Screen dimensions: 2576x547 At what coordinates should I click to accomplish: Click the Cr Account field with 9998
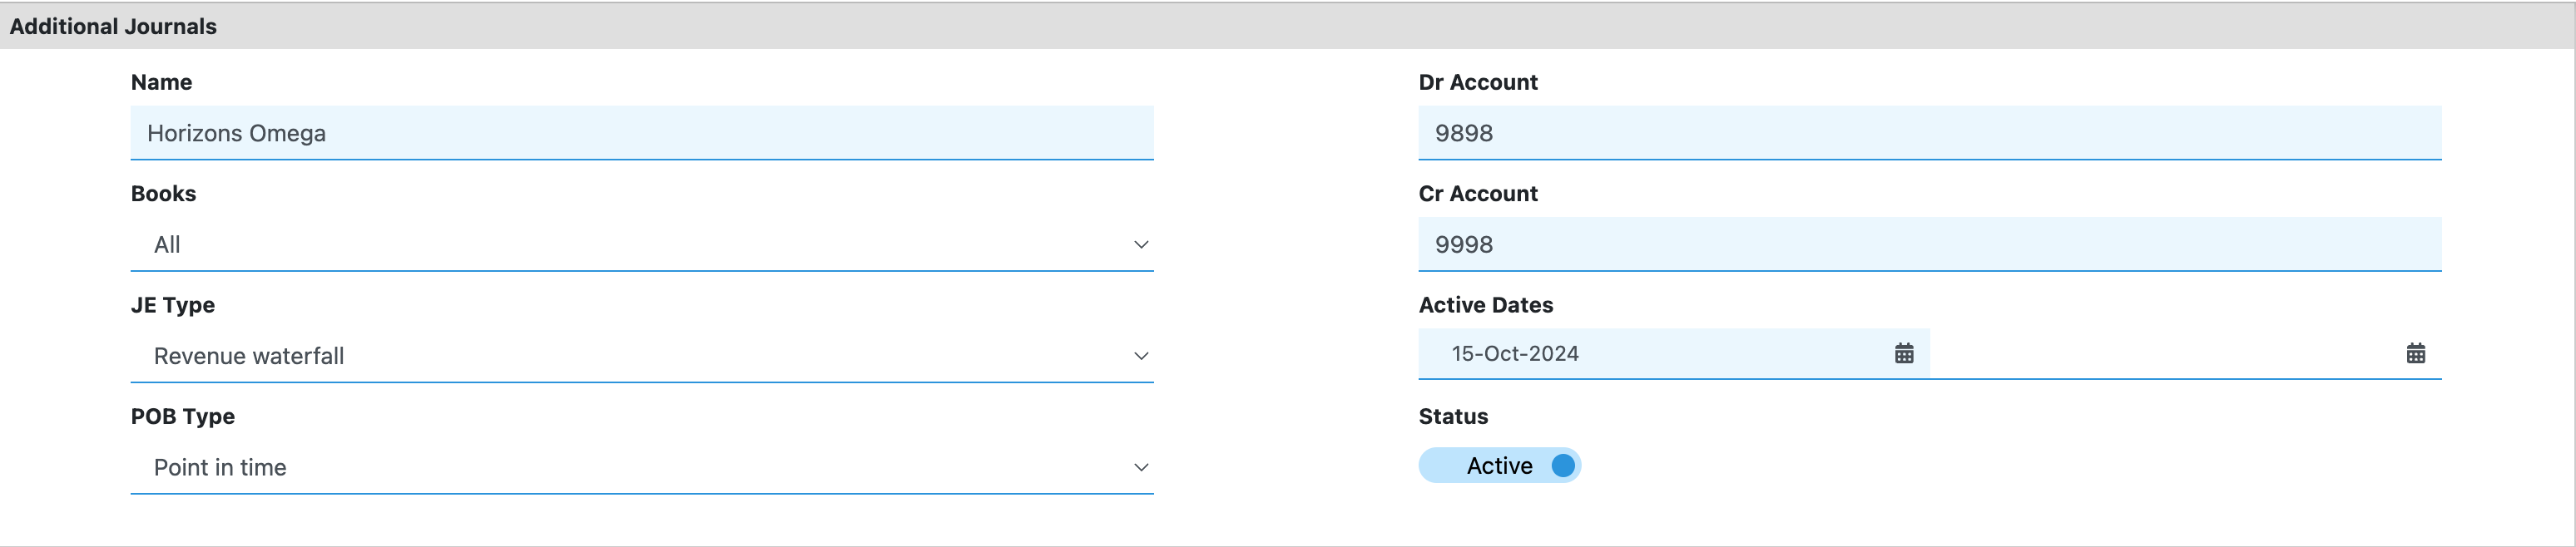click(x=1930, y=245)
